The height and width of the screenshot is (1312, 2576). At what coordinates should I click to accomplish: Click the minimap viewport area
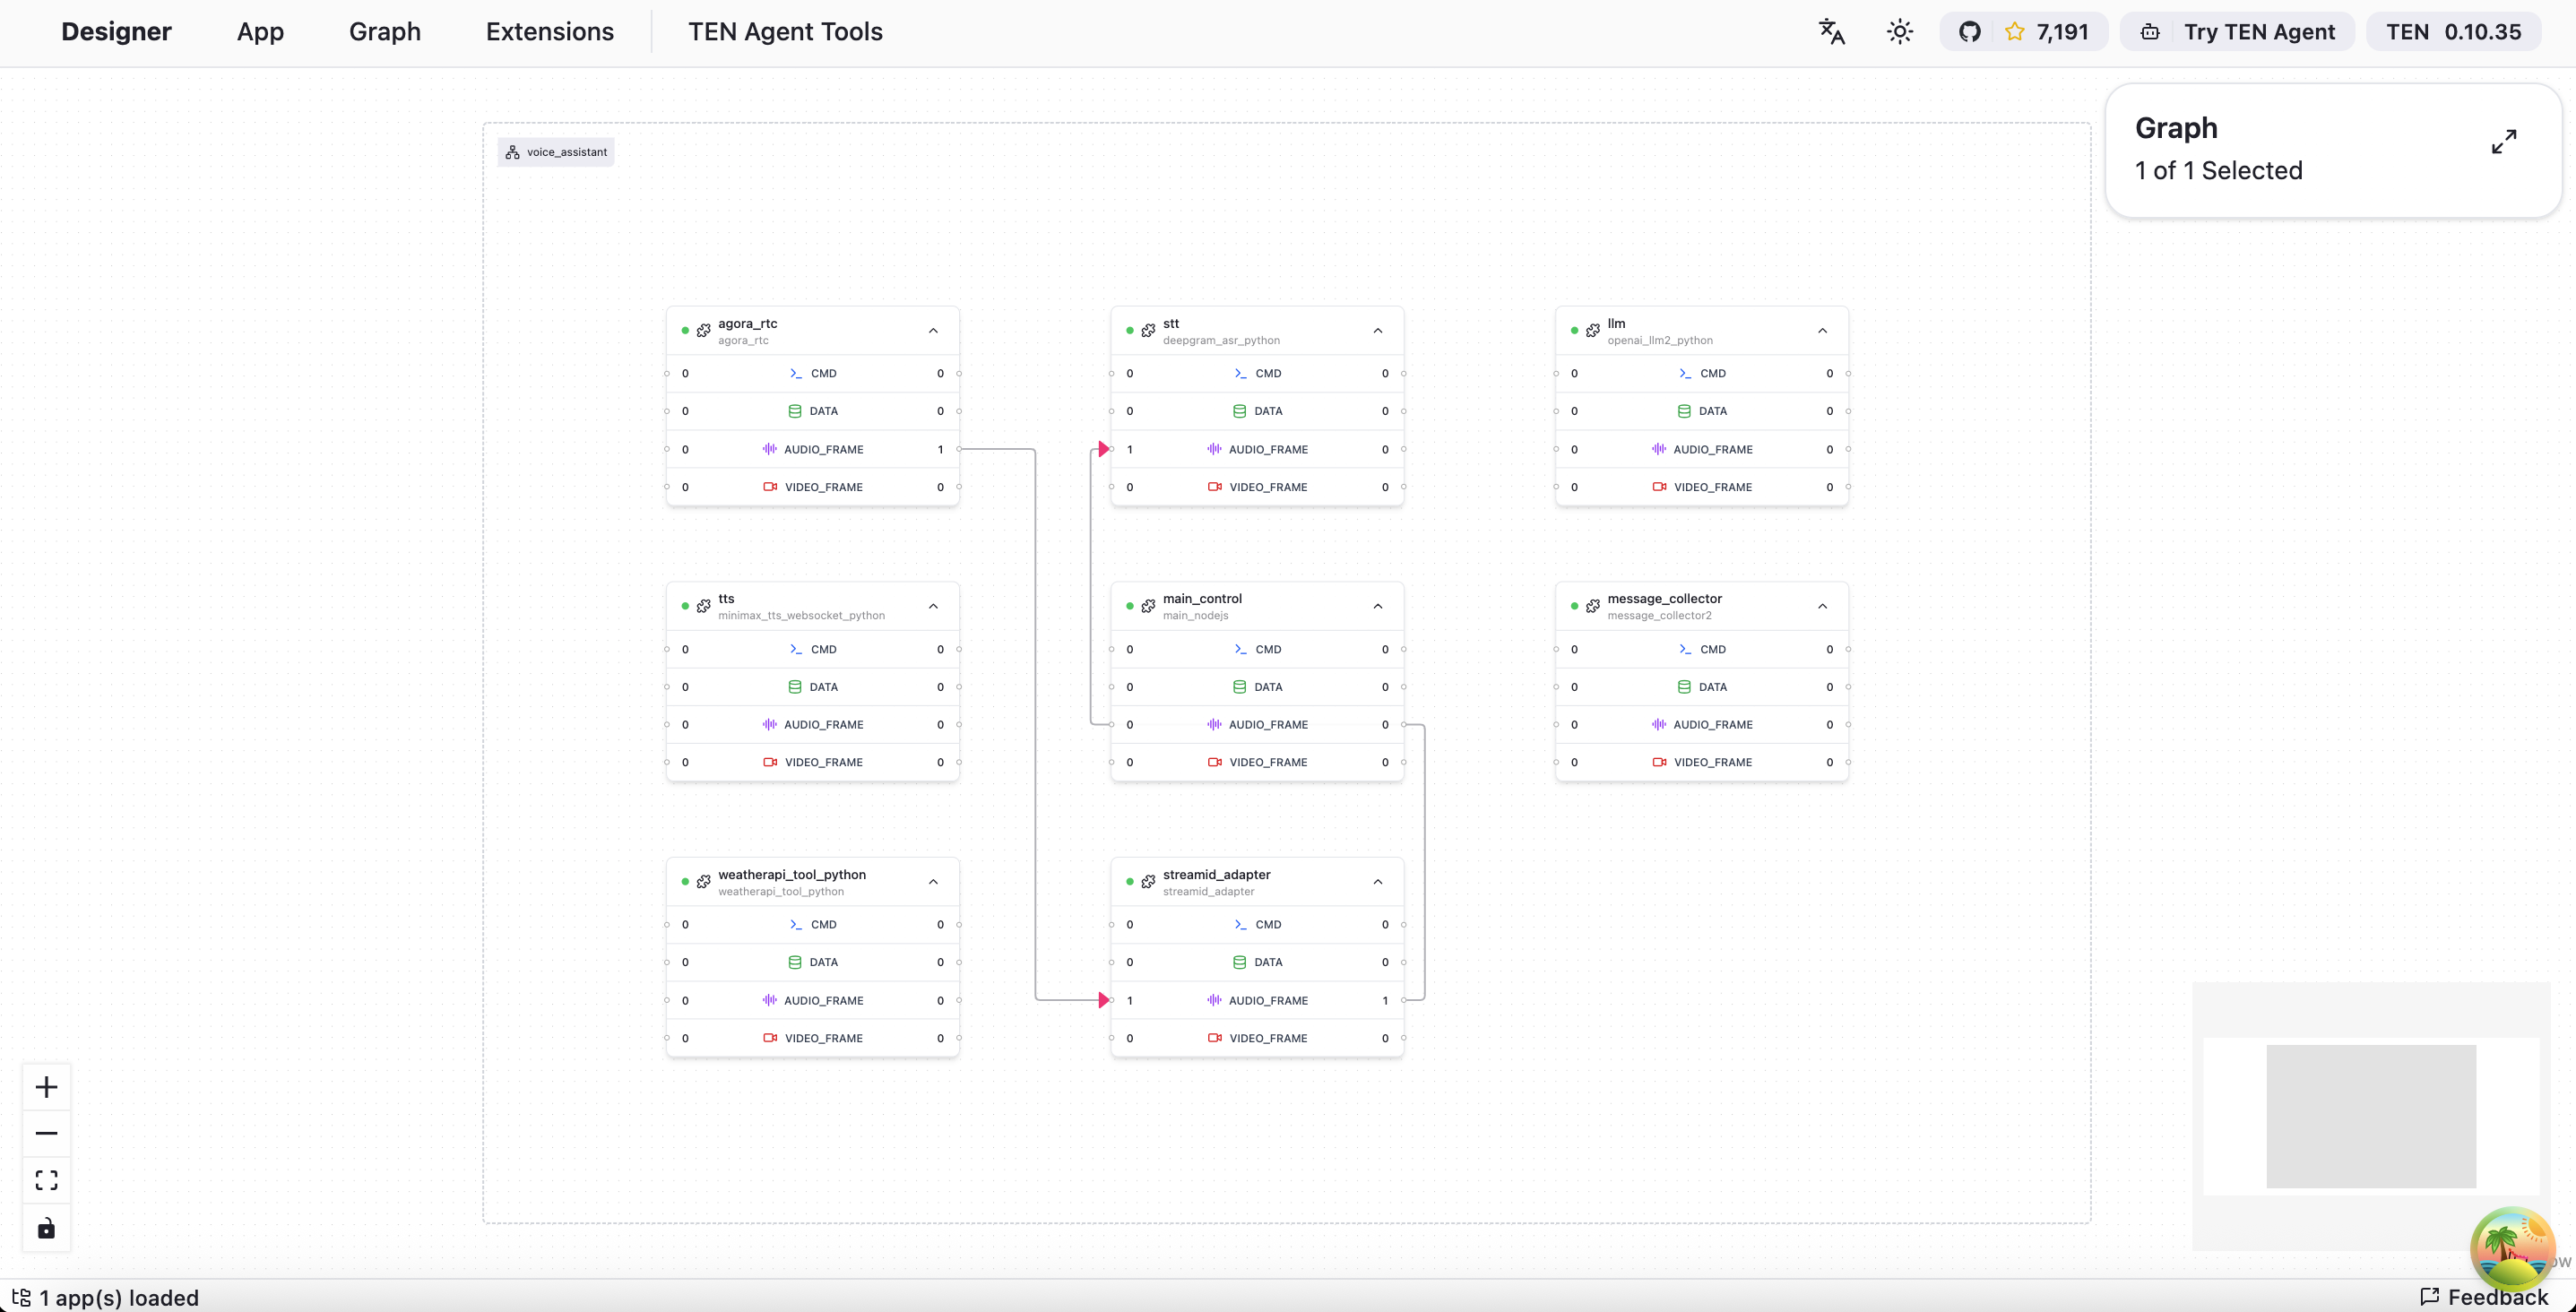point(2370,1116)
